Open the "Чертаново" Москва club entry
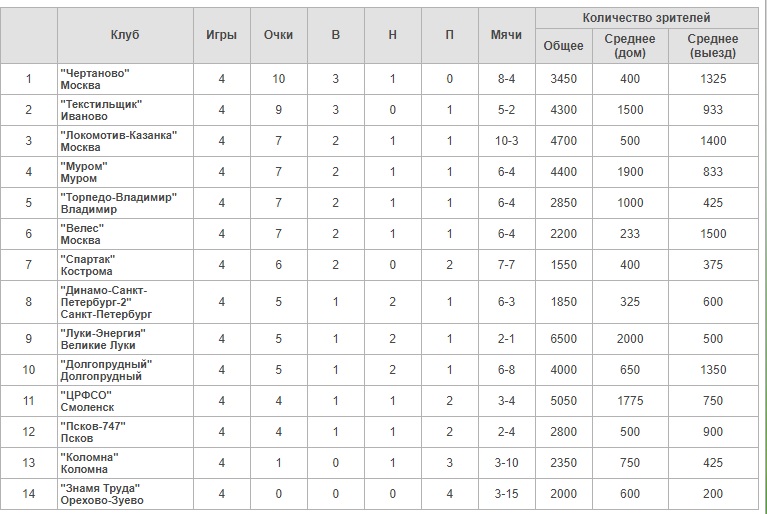Image resolution: width=767 pixels, height=514 pixels. [x=95, y=79]
